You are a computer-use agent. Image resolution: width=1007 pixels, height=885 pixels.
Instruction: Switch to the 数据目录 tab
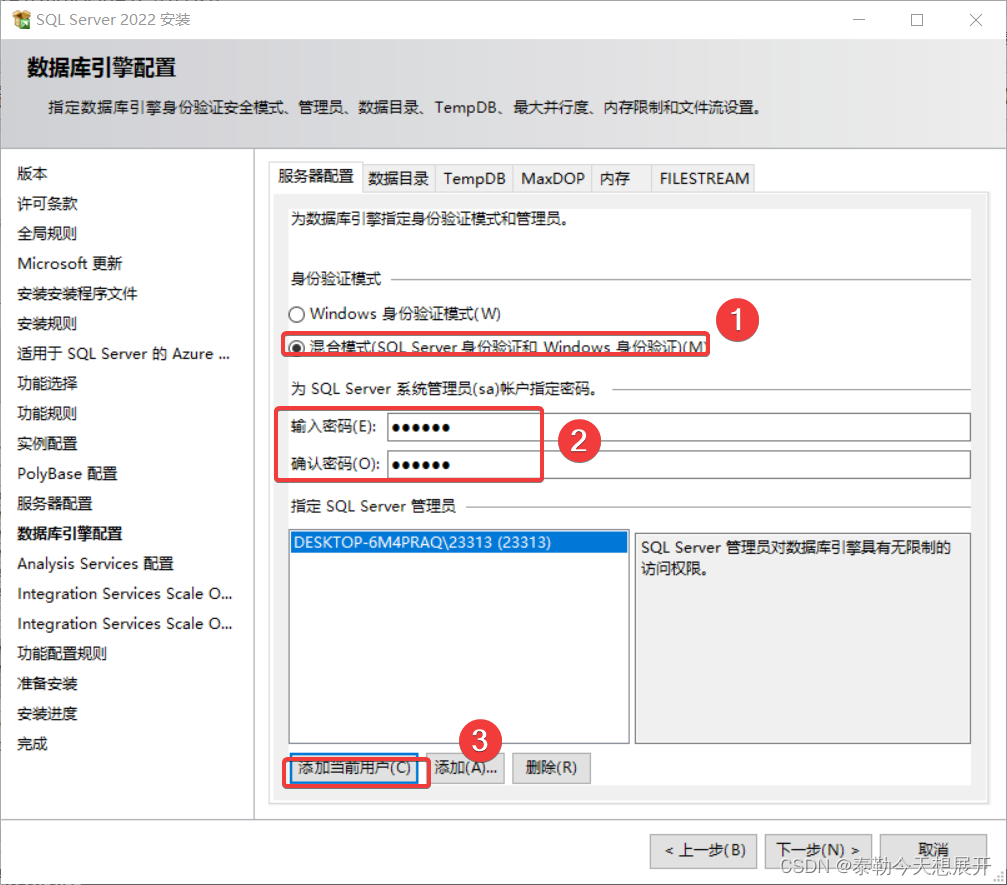tap(398, 179)
